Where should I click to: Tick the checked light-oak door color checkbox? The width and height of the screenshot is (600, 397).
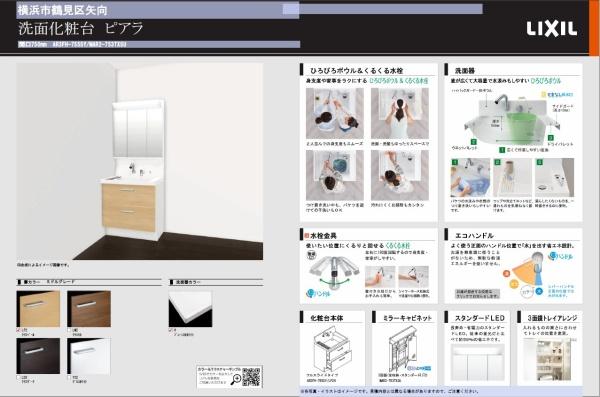coord(18,330)
